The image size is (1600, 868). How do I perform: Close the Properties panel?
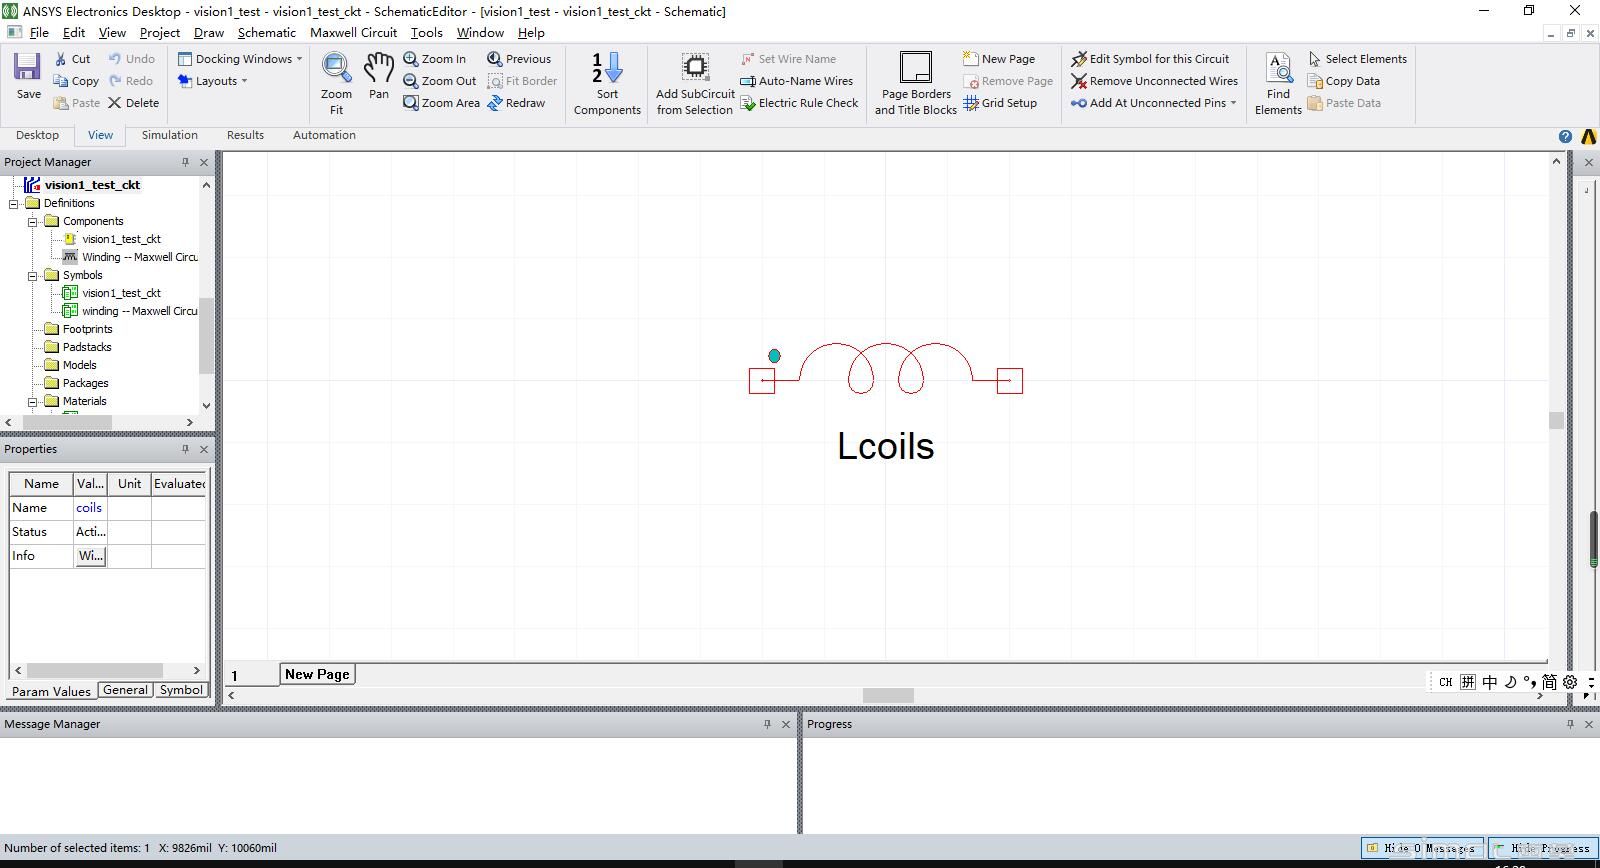204,449
